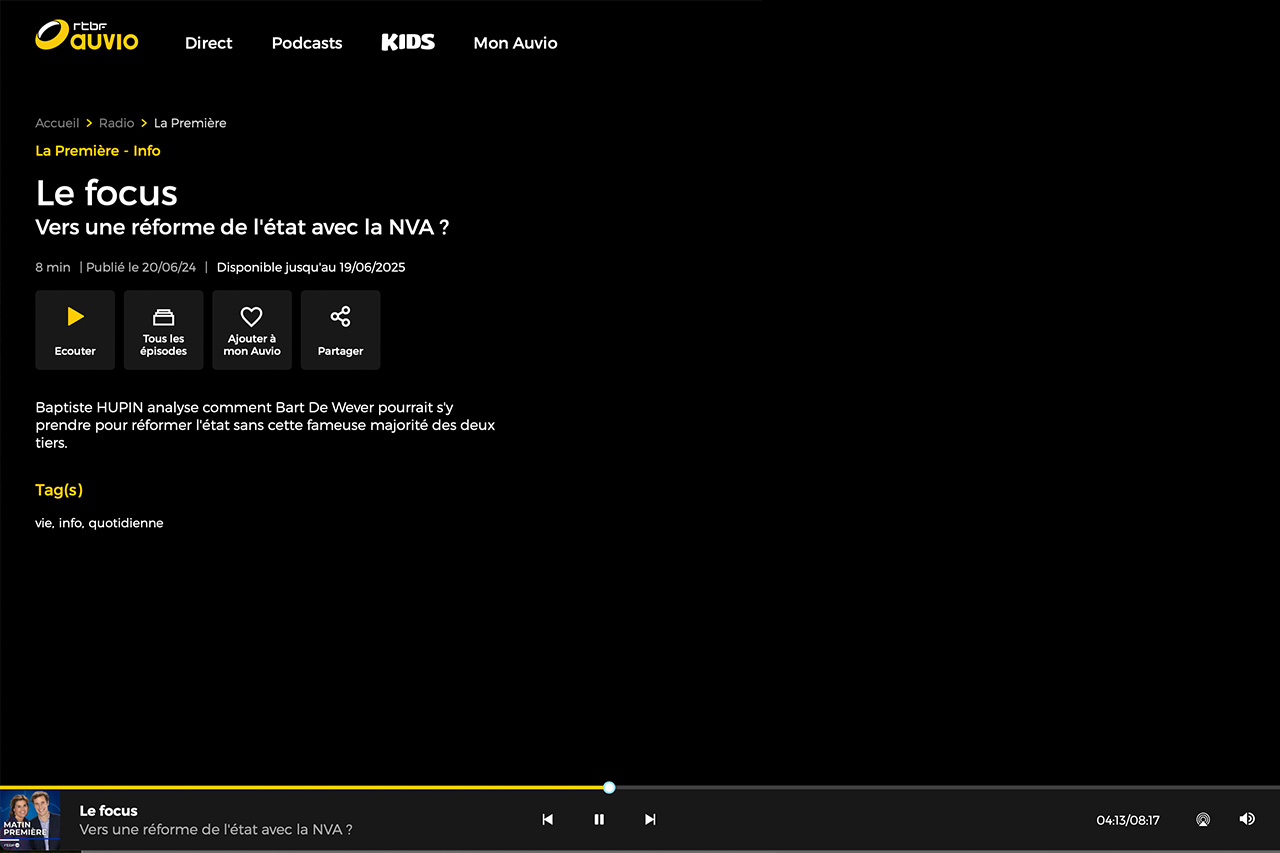
Task: Skip to the next track
Action: pyautogui.click(x=650, y=820)
